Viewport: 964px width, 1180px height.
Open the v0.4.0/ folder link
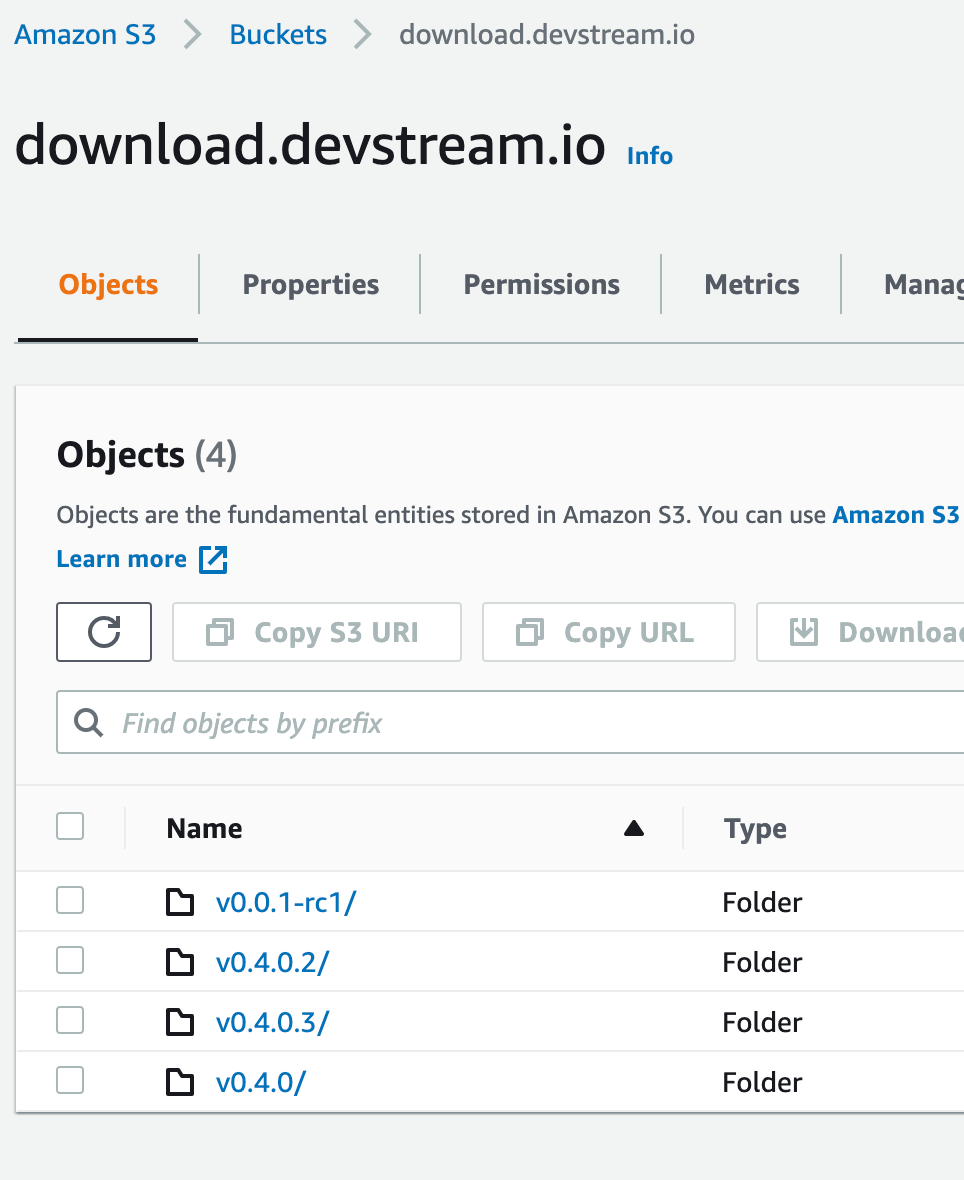tap(260, 1083)
